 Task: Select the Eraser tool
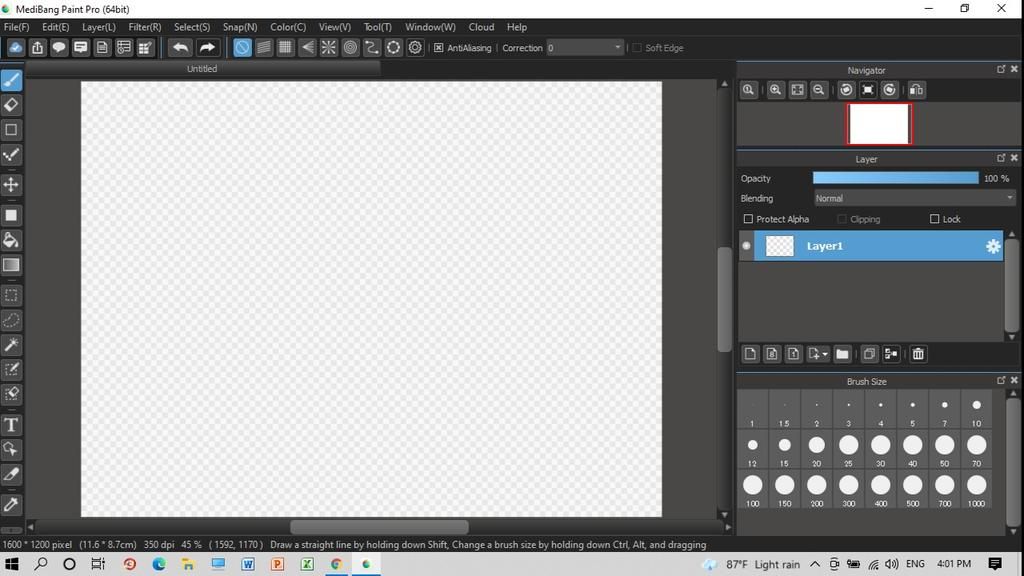pyautogui.click(x=11, y=105)
